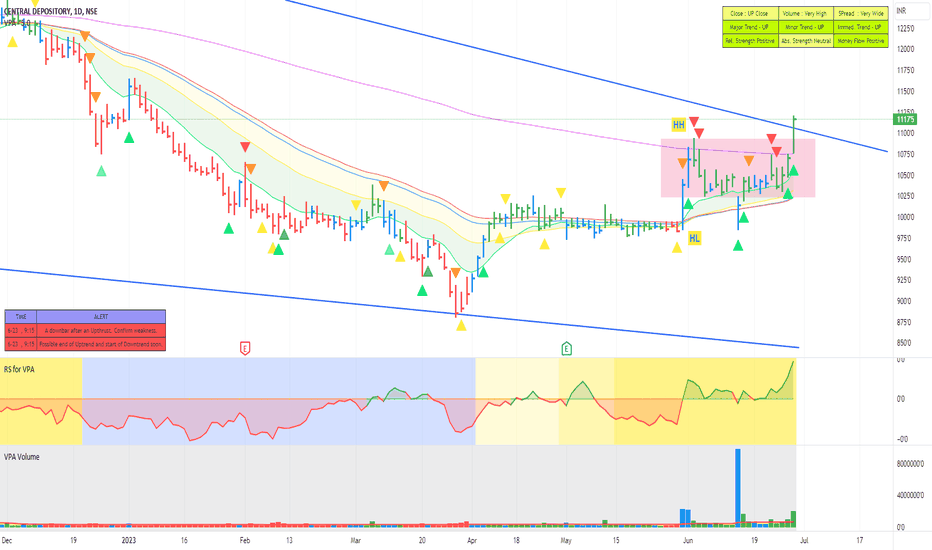Screen dimensions: 932x550
Task: Click the 'Possible end of Uptrend' alert row
Action: tap(85, 344)
